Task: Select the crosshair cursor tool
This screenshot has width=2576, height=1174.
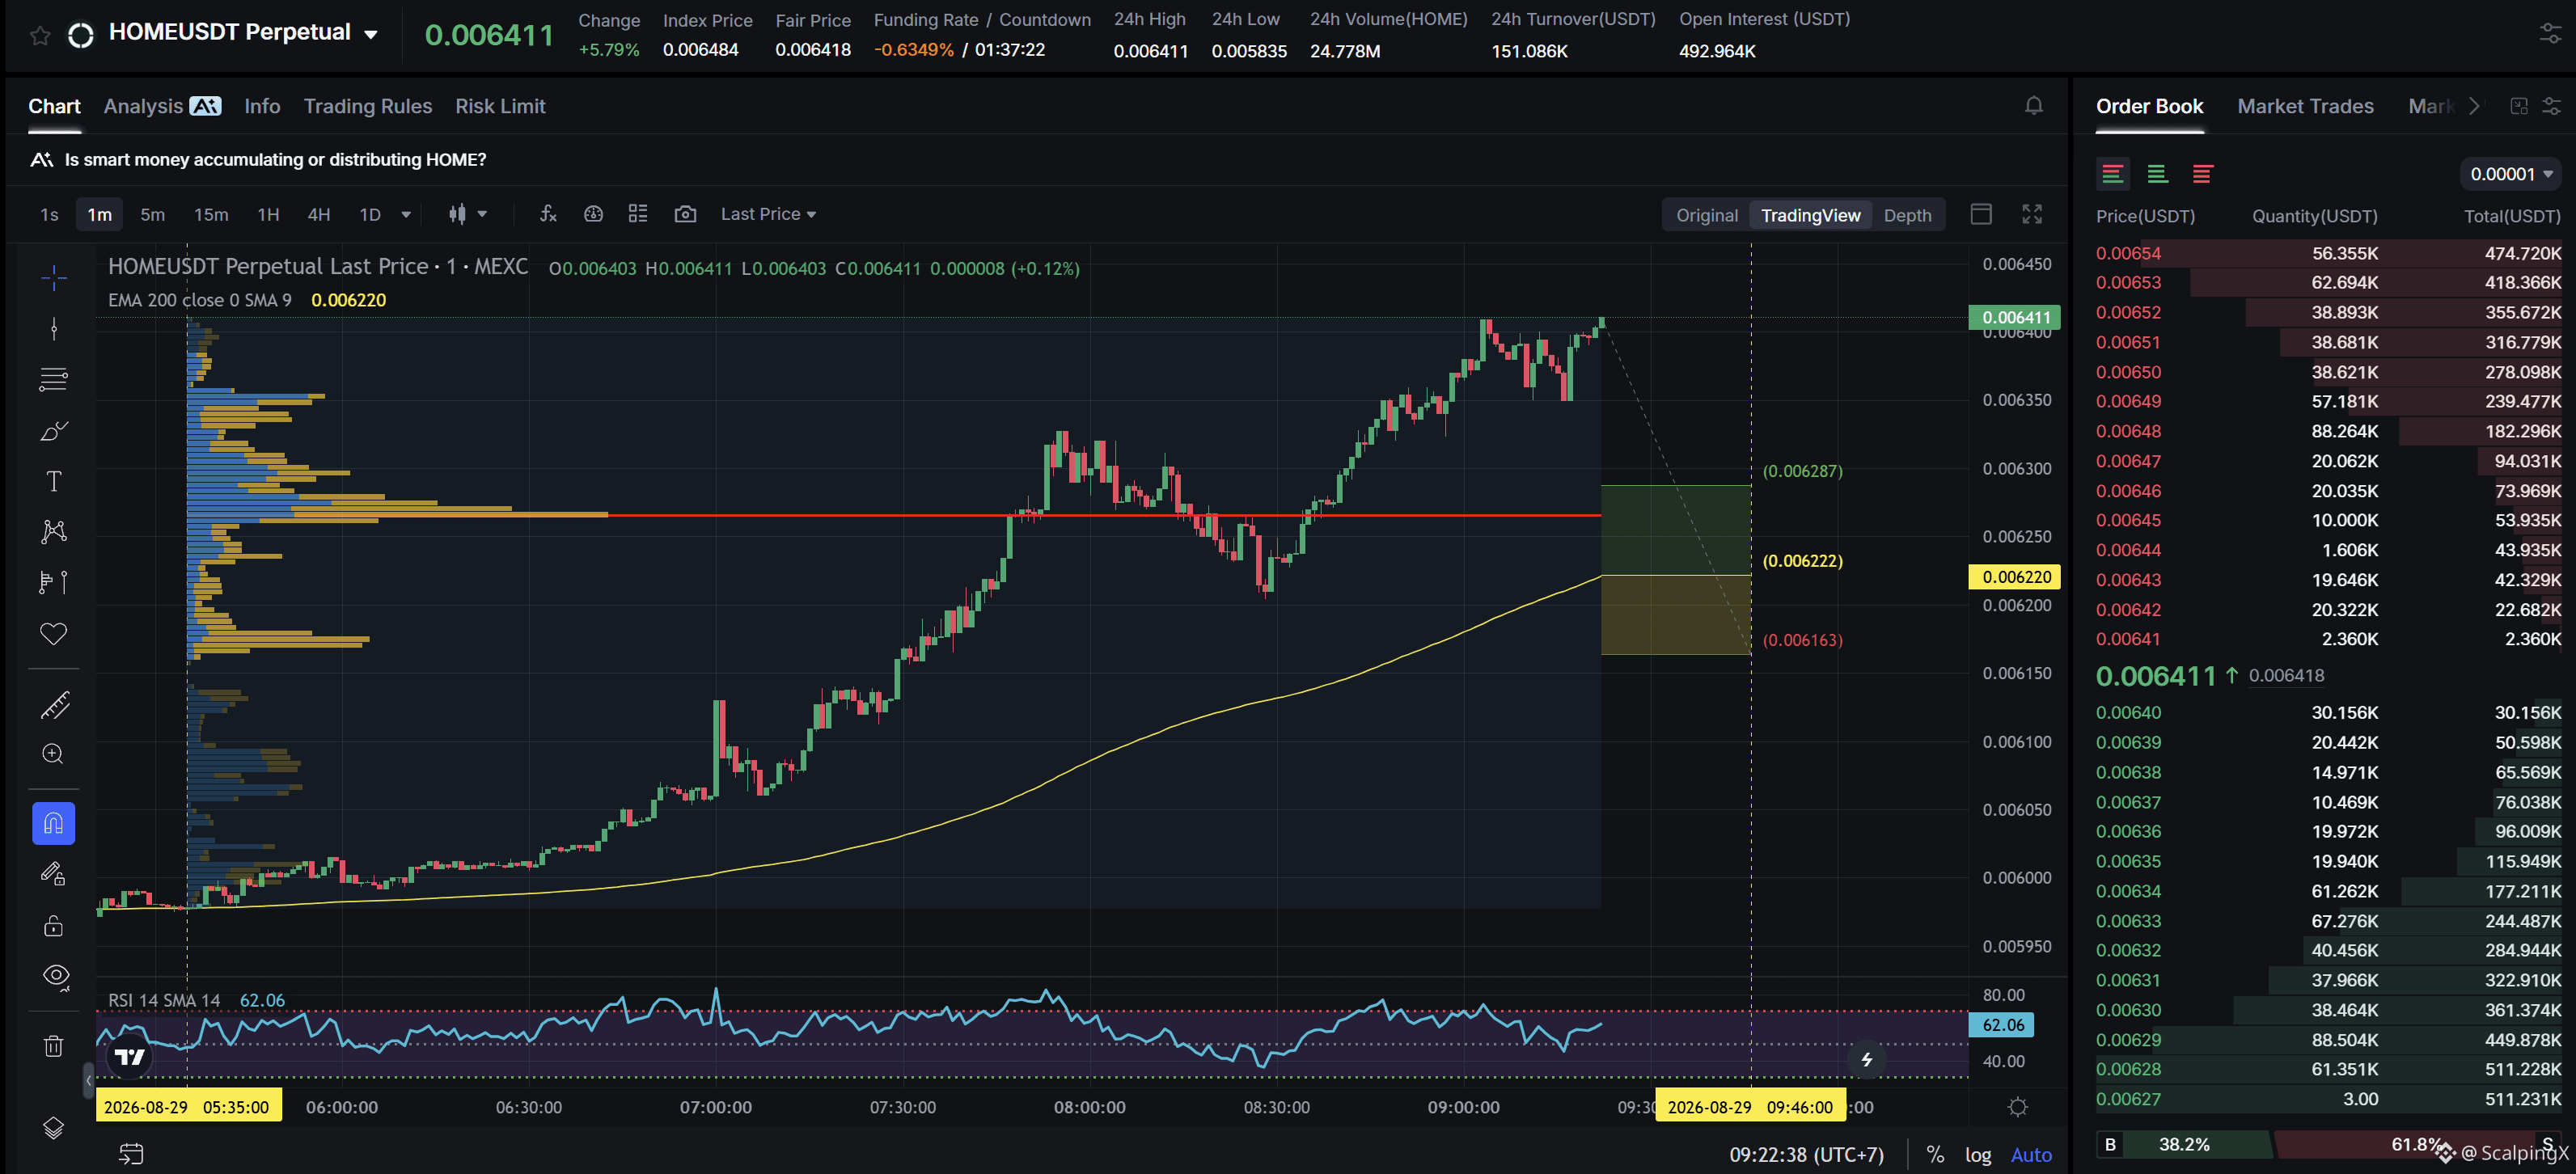Action: (54, 277)
